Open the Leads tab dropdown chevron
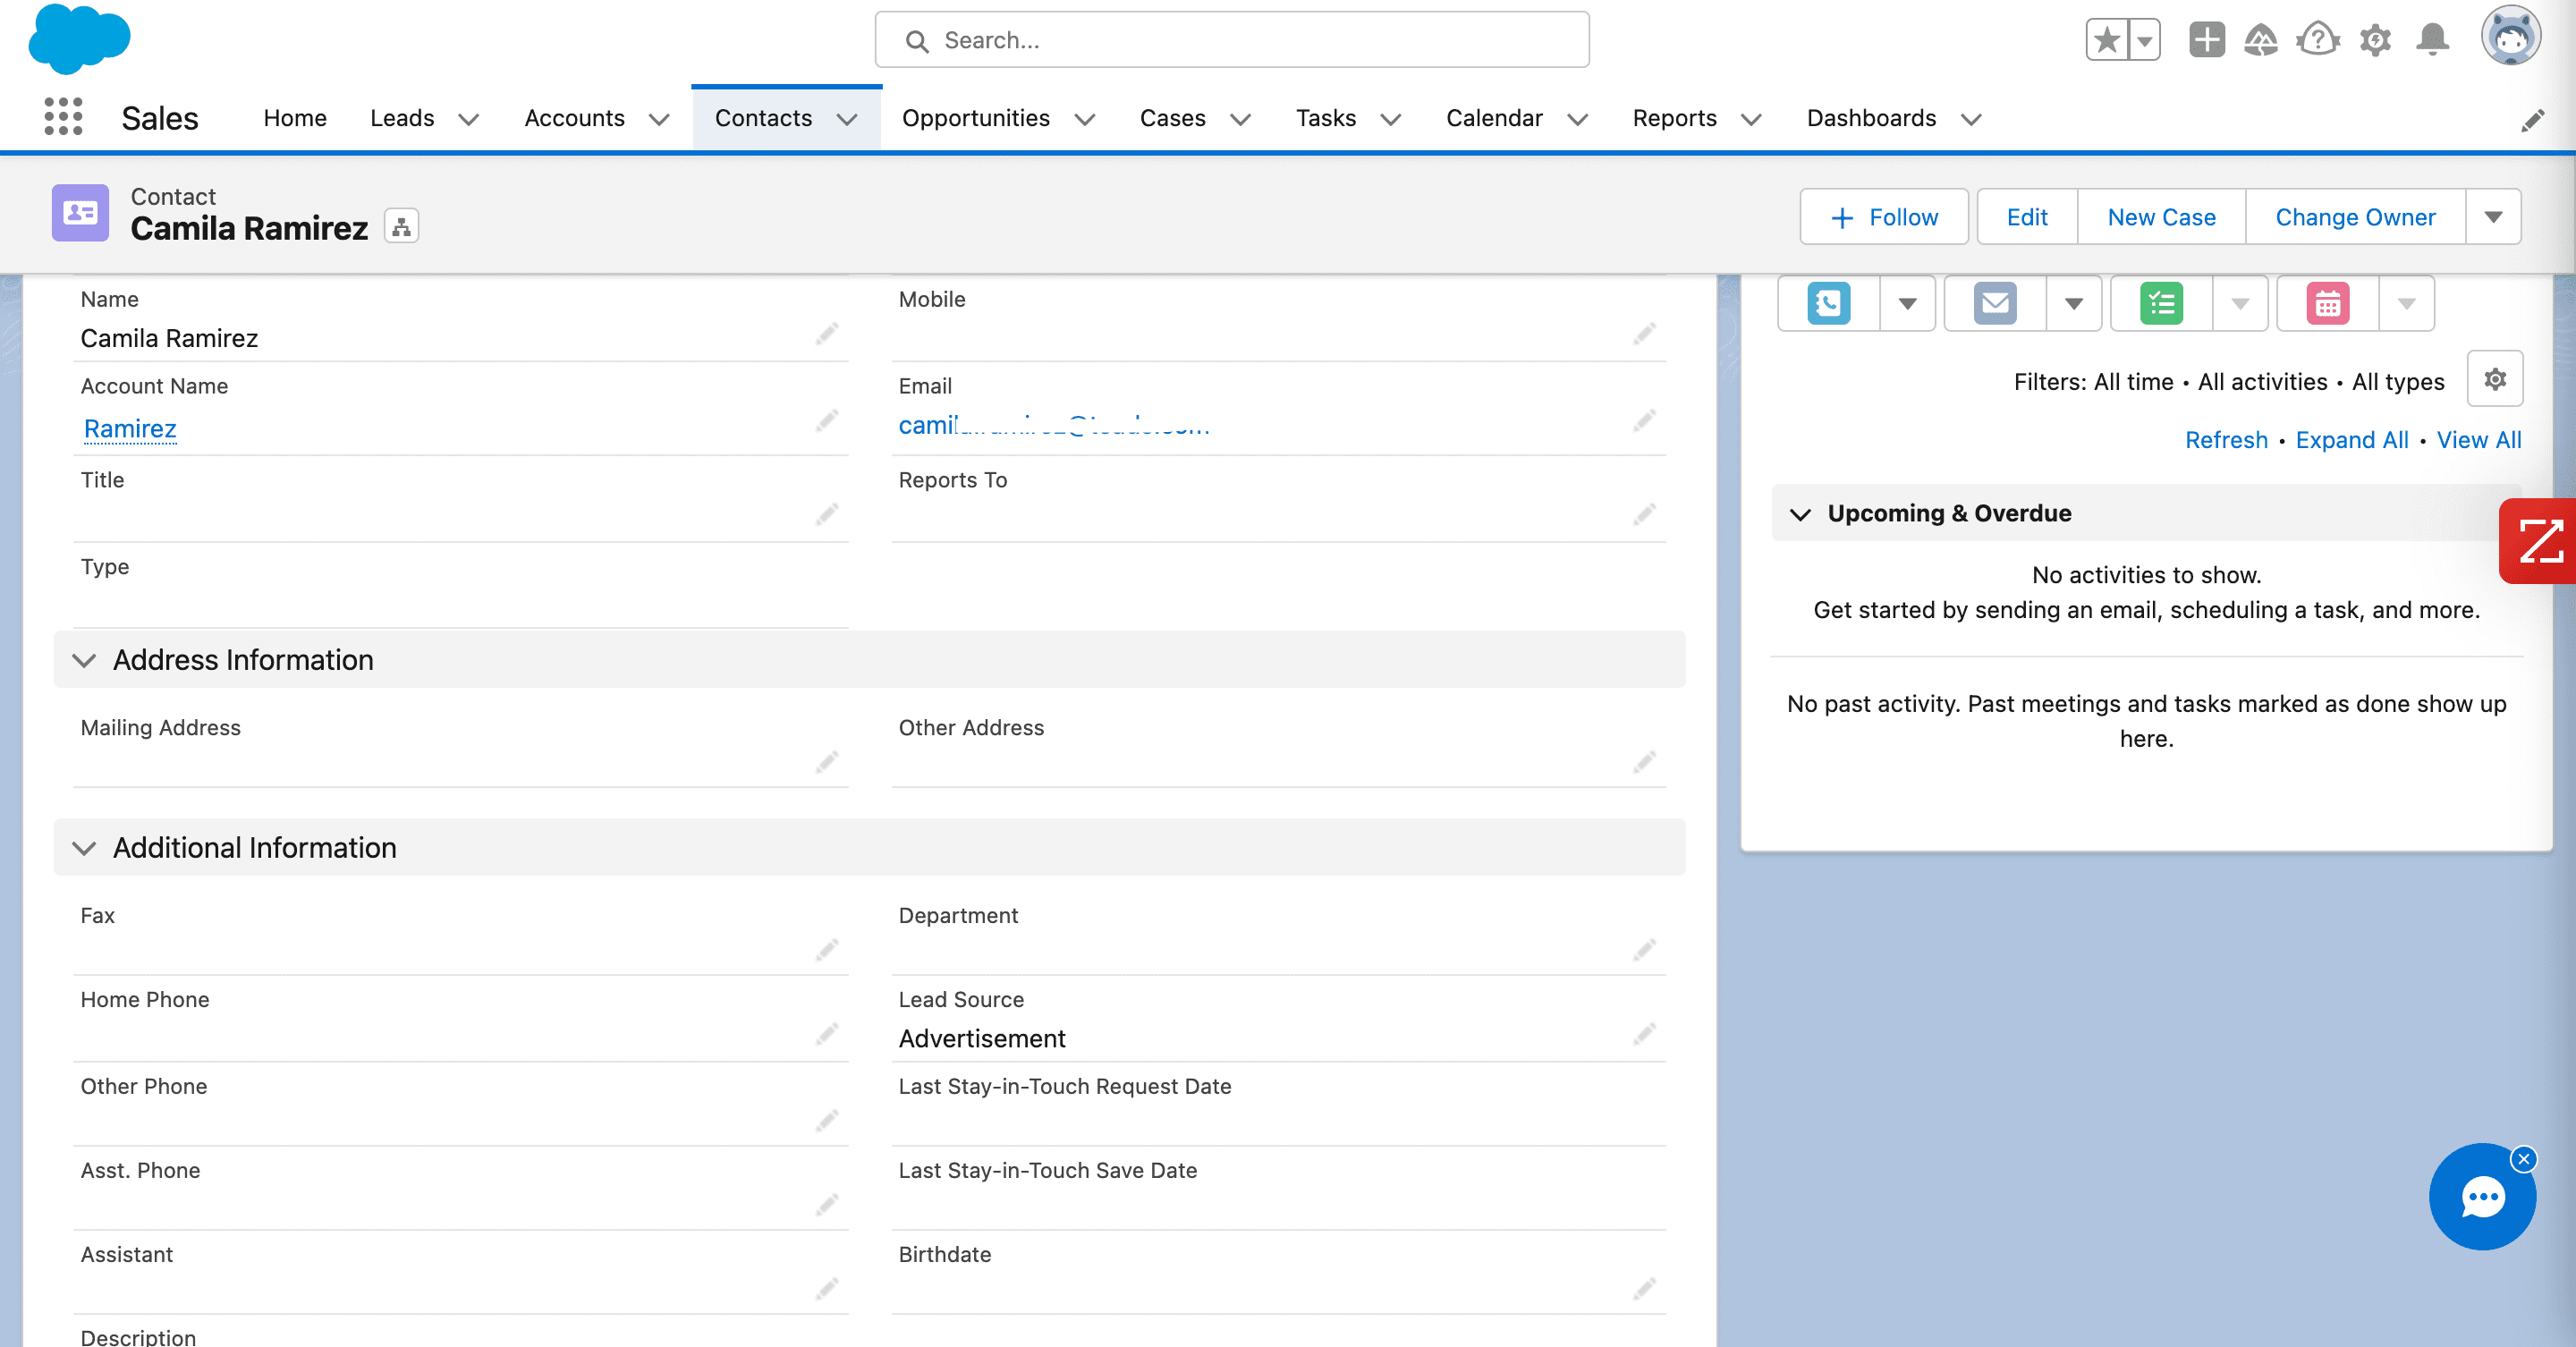The width and height of the screenshot is (2576, 1347). (468, 119)
